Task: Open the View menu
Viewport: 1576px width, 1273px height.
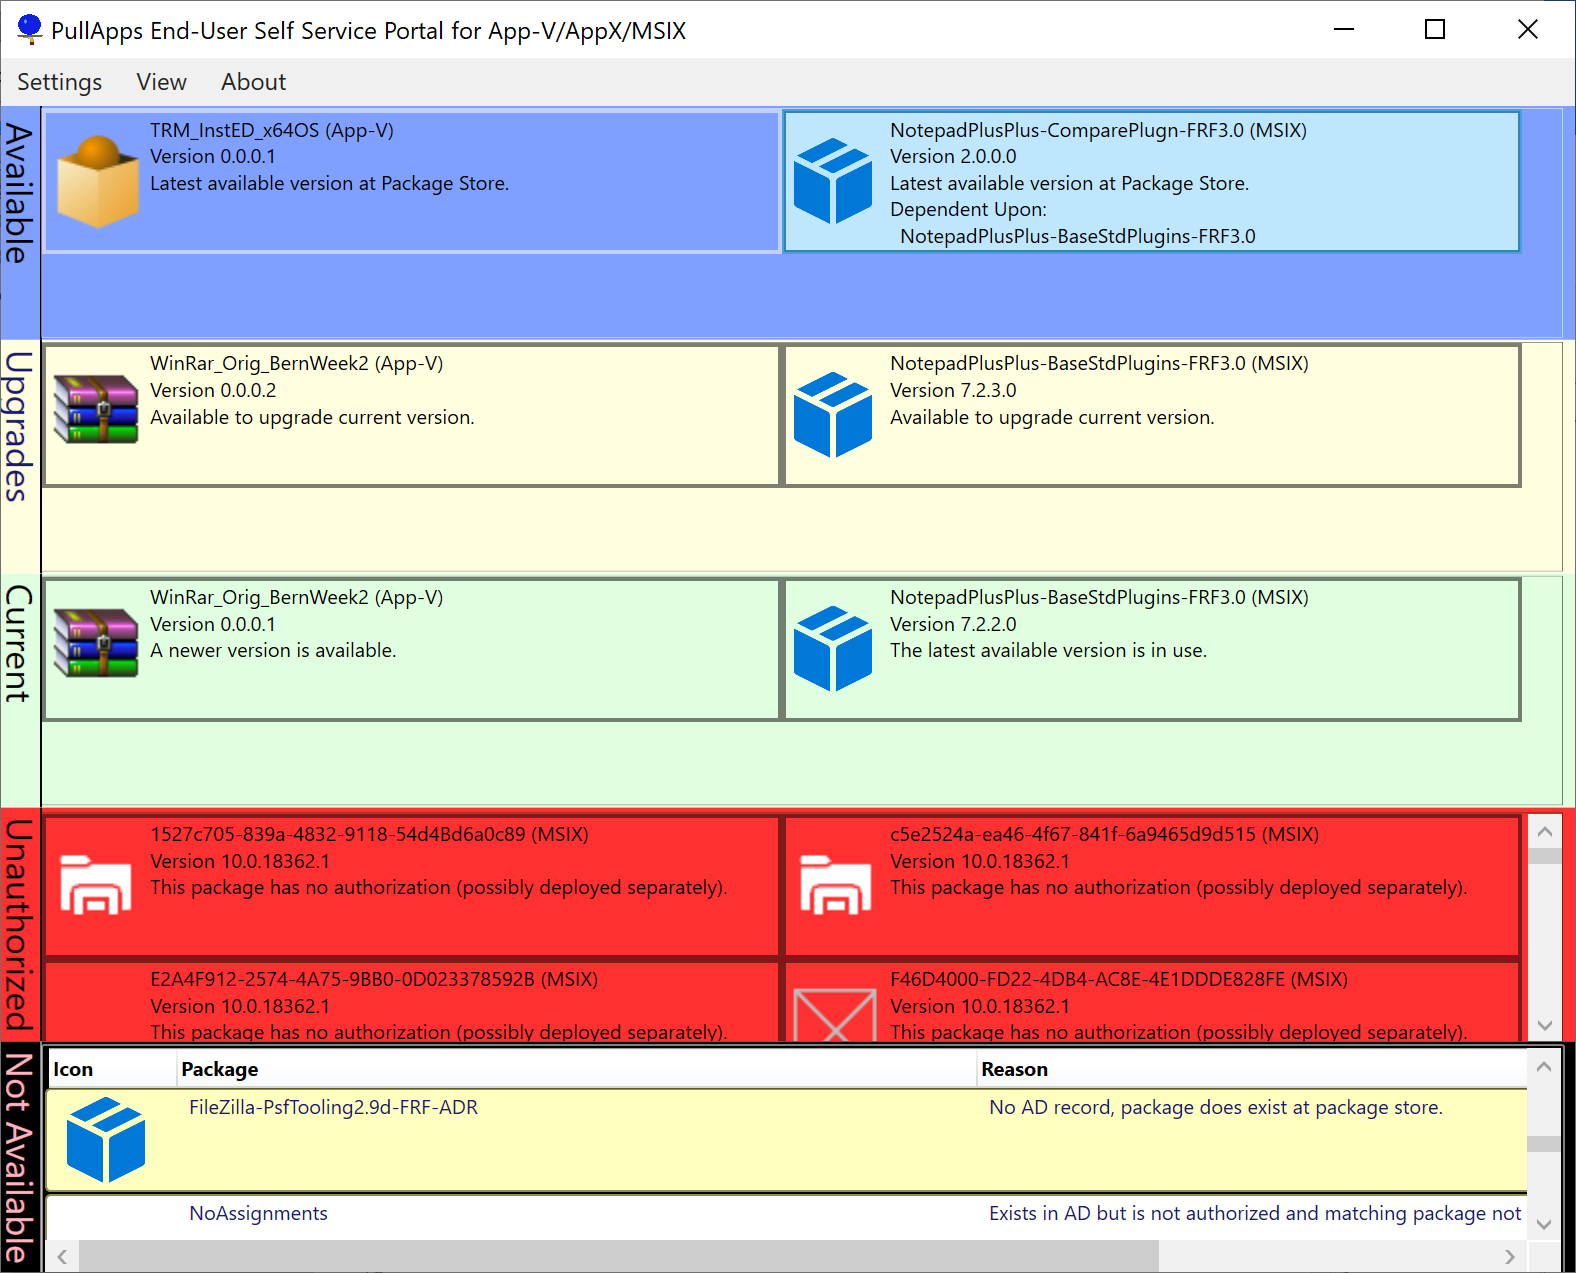Action: (161, 82)
